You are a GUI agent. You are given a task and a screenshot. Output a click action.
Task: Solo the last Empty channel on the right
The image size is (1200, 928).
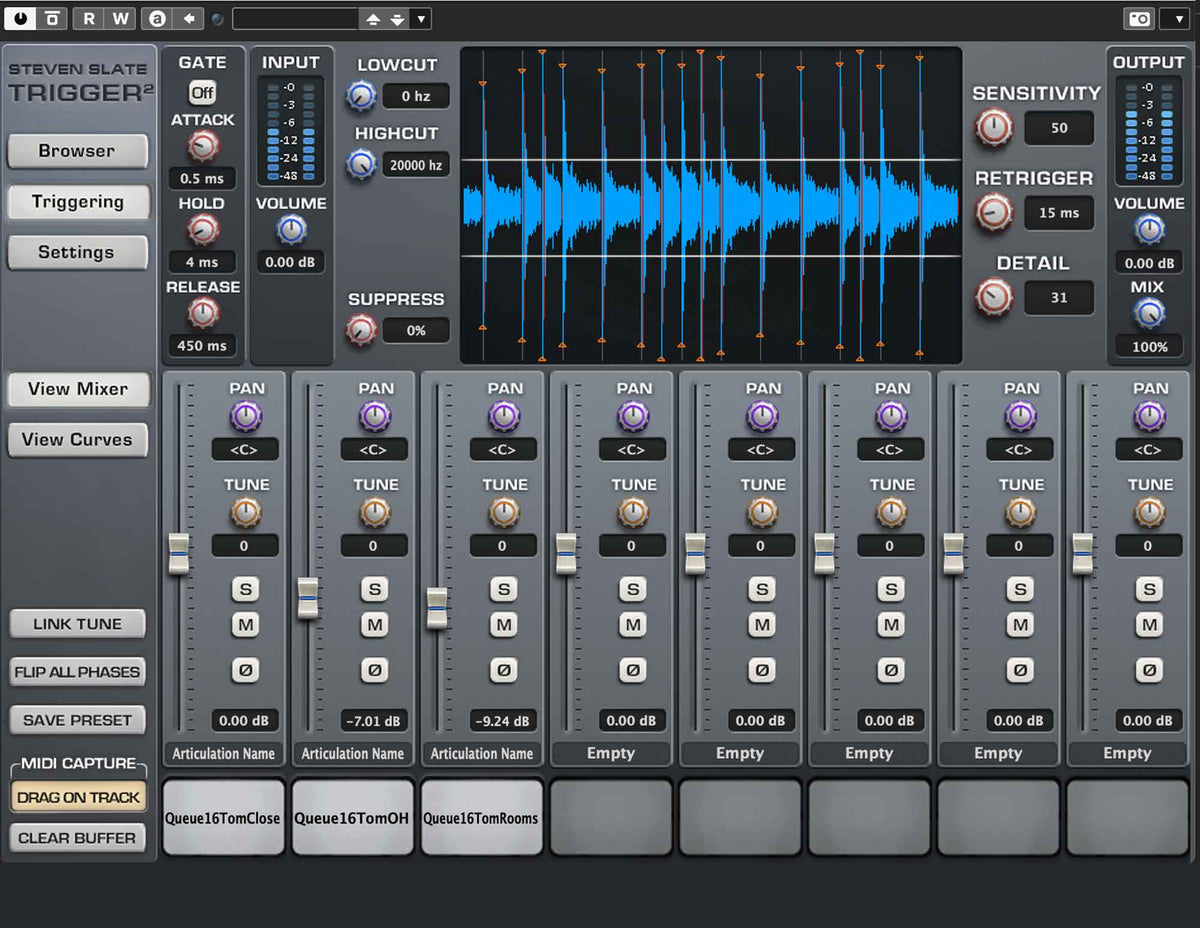1149,589
